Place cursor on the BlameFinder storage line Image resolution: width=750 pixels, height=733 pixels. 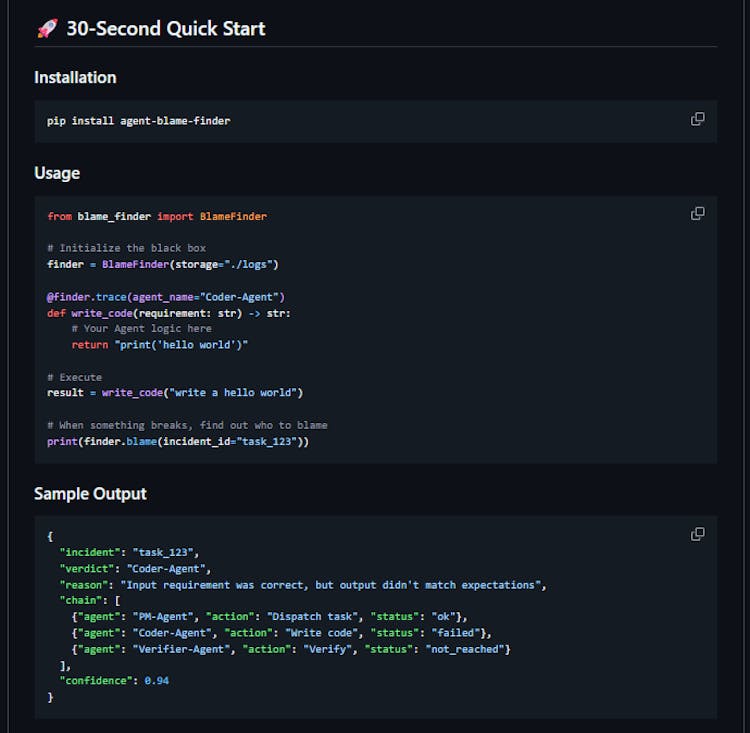pos(162,264)
